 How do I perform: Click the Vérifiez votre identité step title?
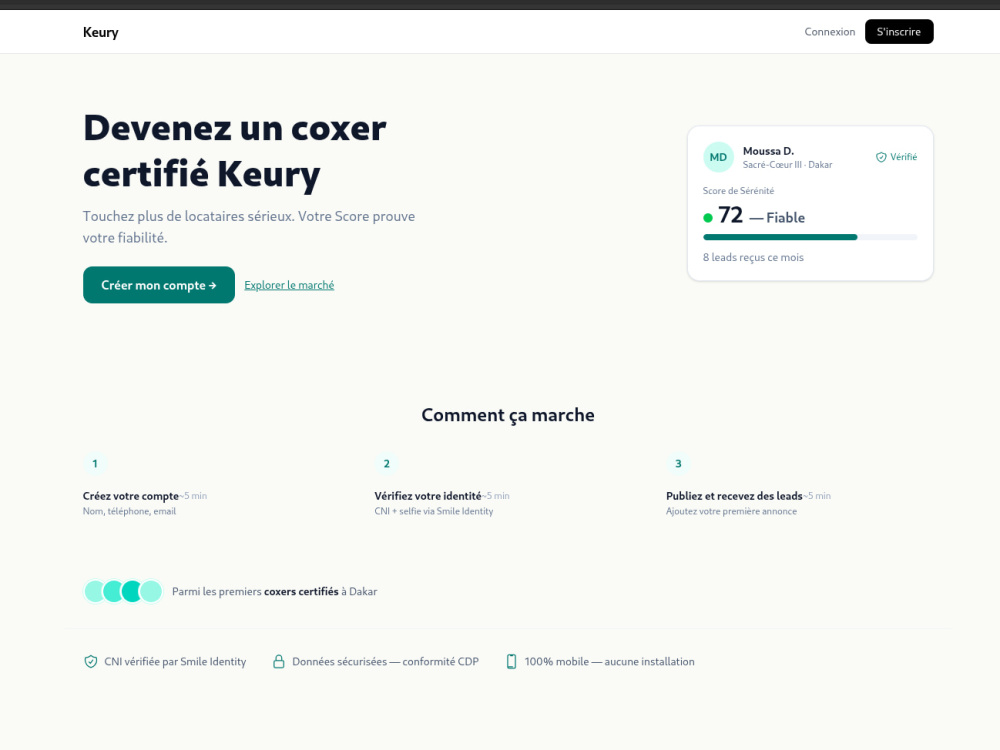[x=428, y=496]
